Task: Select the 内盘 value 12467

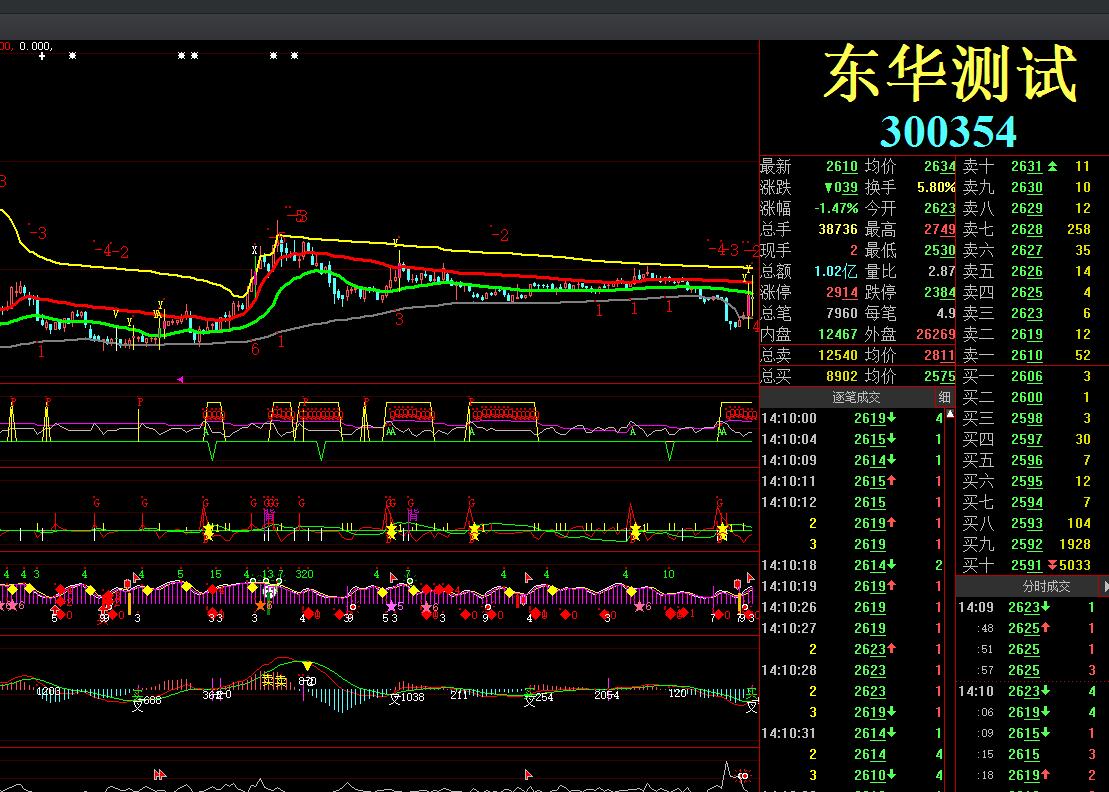Action: click(x=838, y=334)
